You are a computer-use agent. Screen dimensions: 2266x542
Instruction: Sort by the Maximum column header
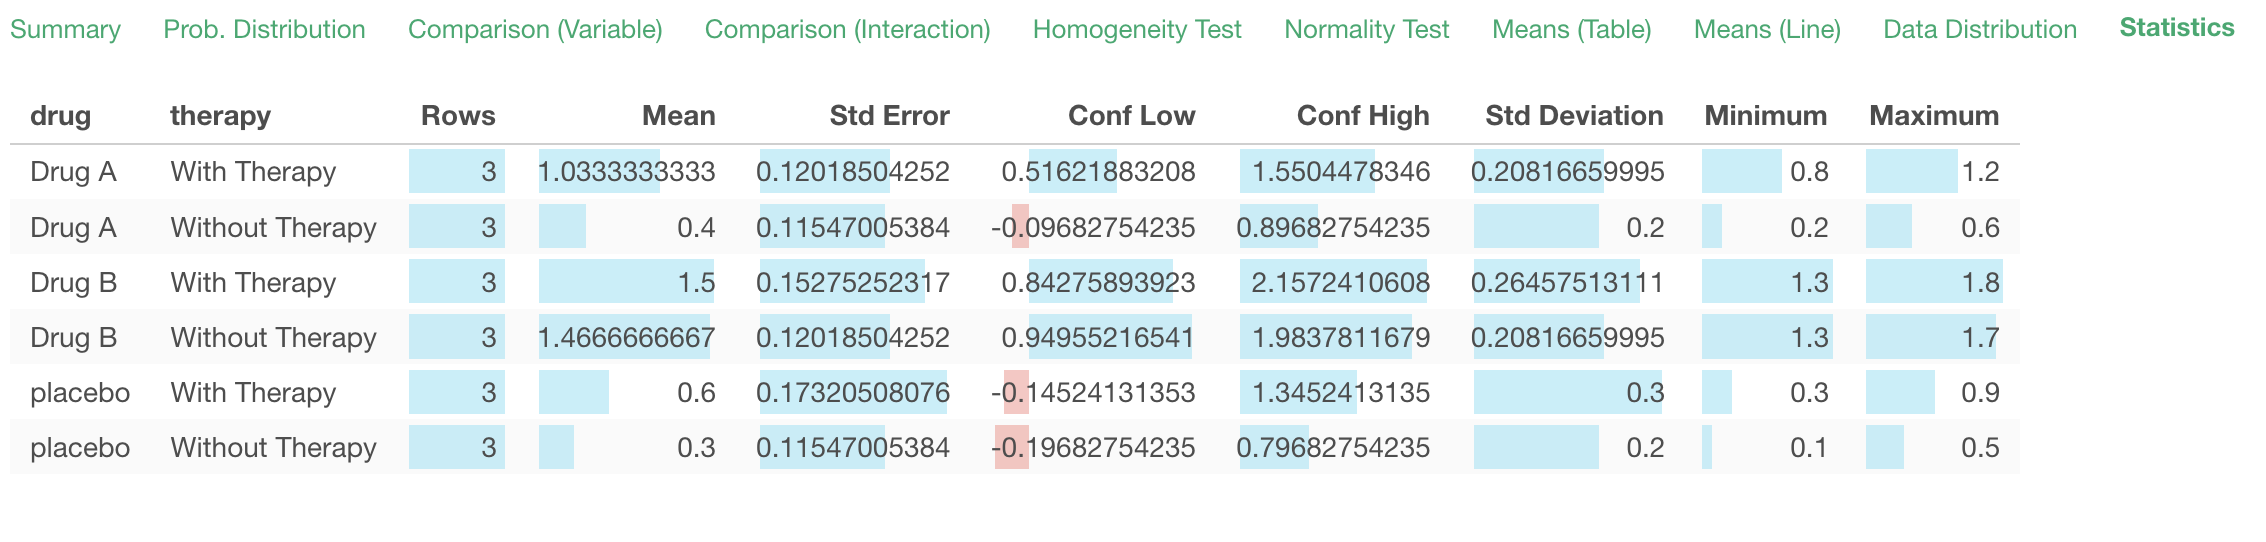coord(1934,116)
